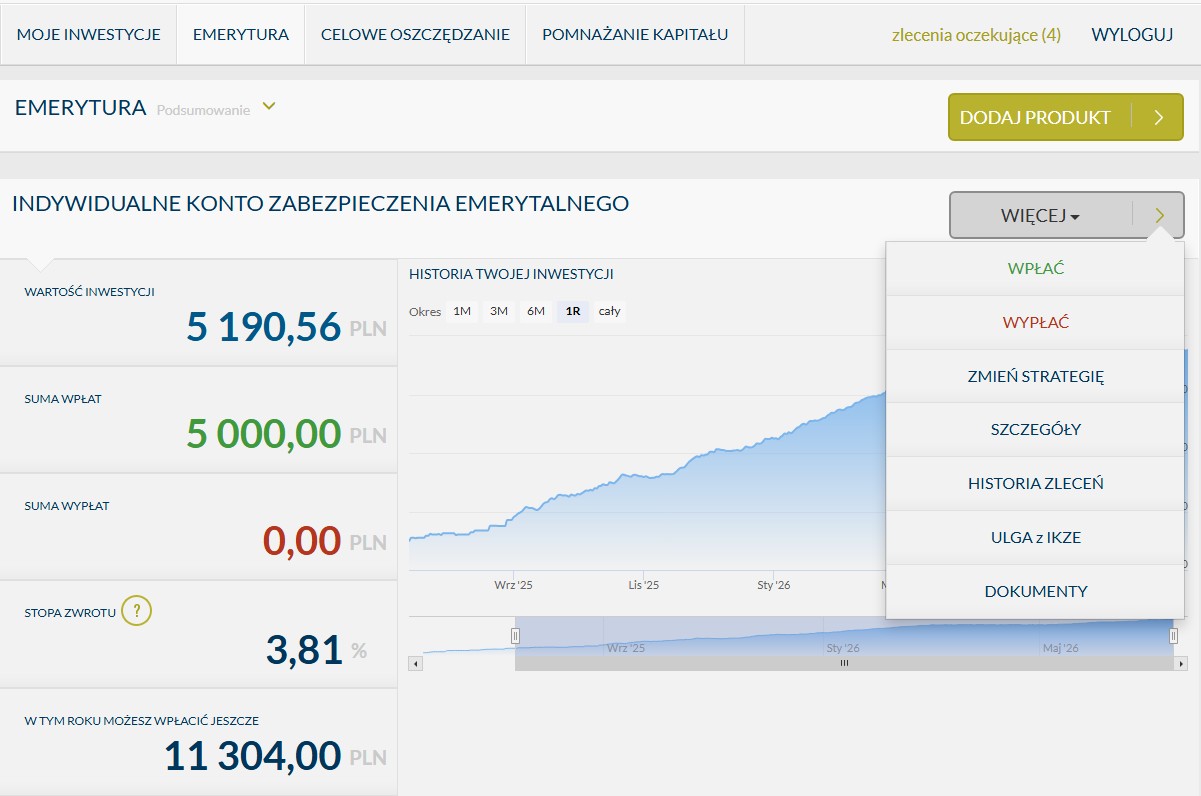Collapse the Więcej dropdown menu
This screenshot has width=1201, height=796.
[x=1040, y=215]
